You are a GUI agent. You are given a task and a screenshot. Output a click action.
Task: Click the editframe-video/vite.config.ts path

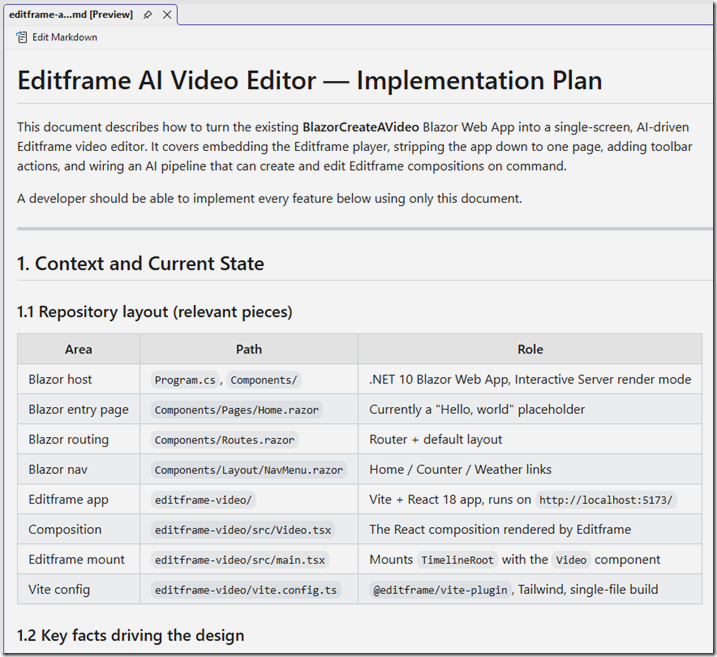[x=246, y=590]
